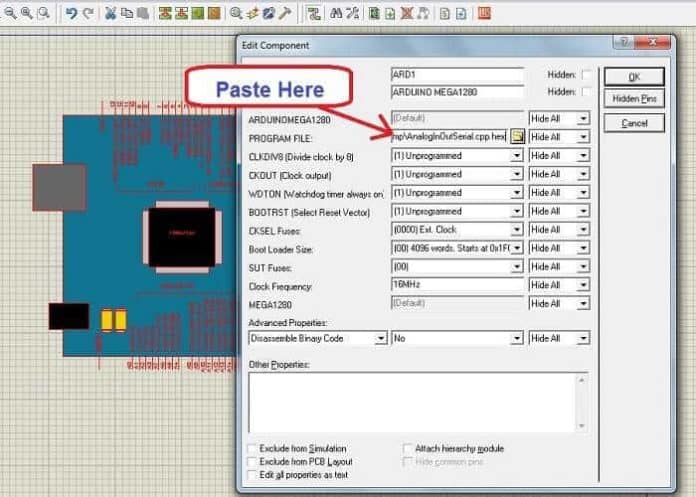Open Disassemble Binary Code property dropdown
Viewport: 696px width, 497px height.
point(380,339)
